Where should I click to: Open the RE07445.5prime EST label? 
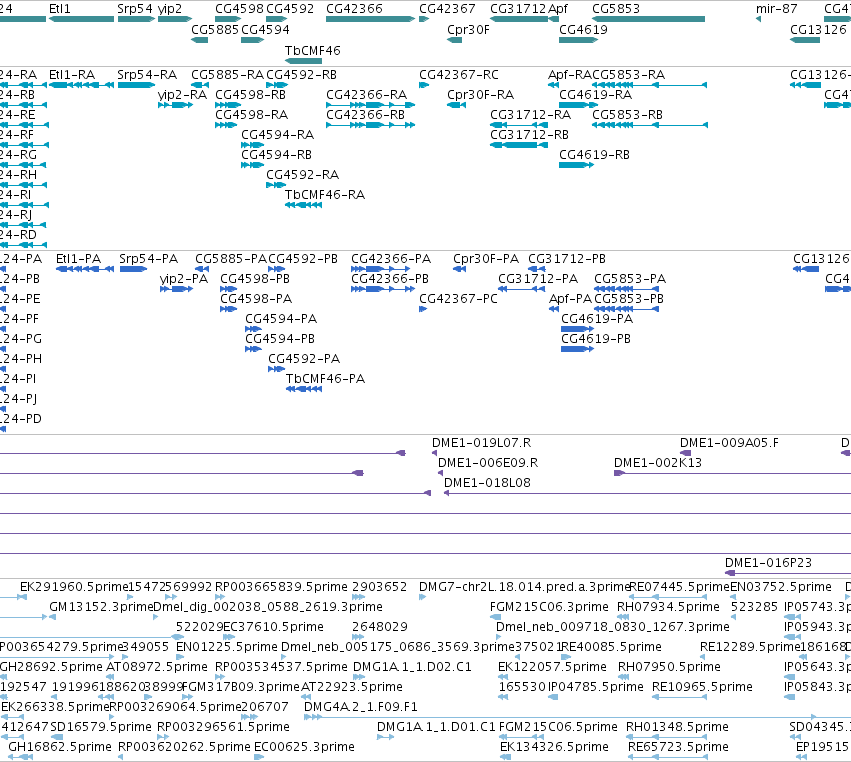[x=679, y=587]
